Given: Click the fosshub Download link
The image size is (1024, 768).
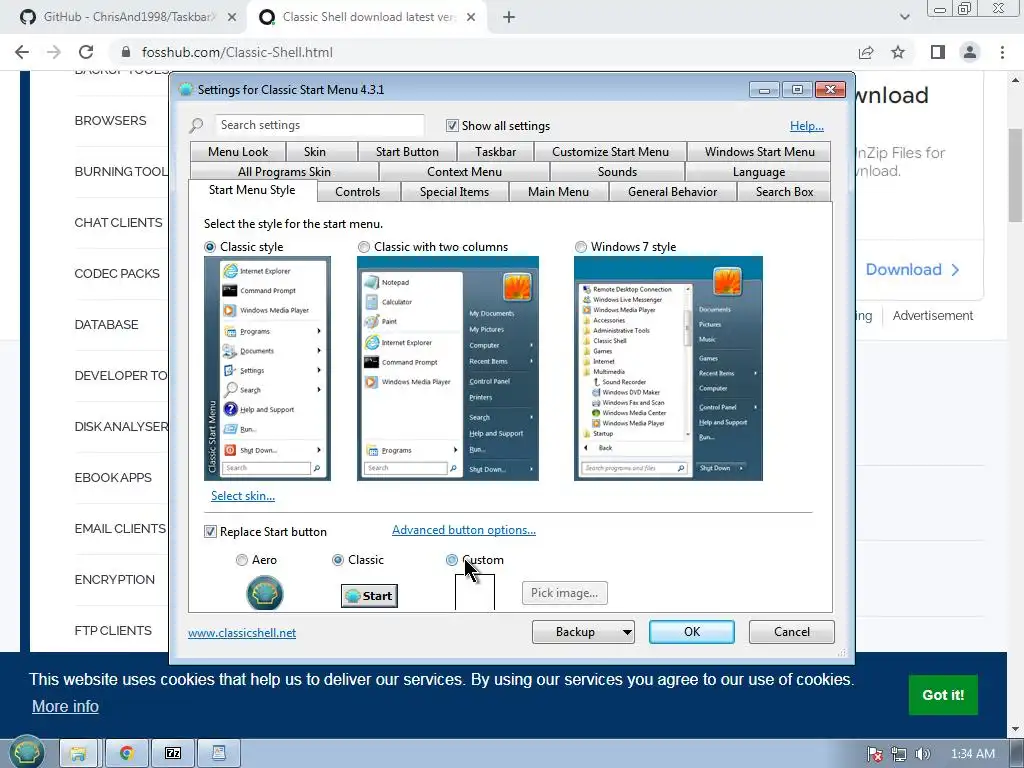Looking at the screenshot, I should coord(912,270).
